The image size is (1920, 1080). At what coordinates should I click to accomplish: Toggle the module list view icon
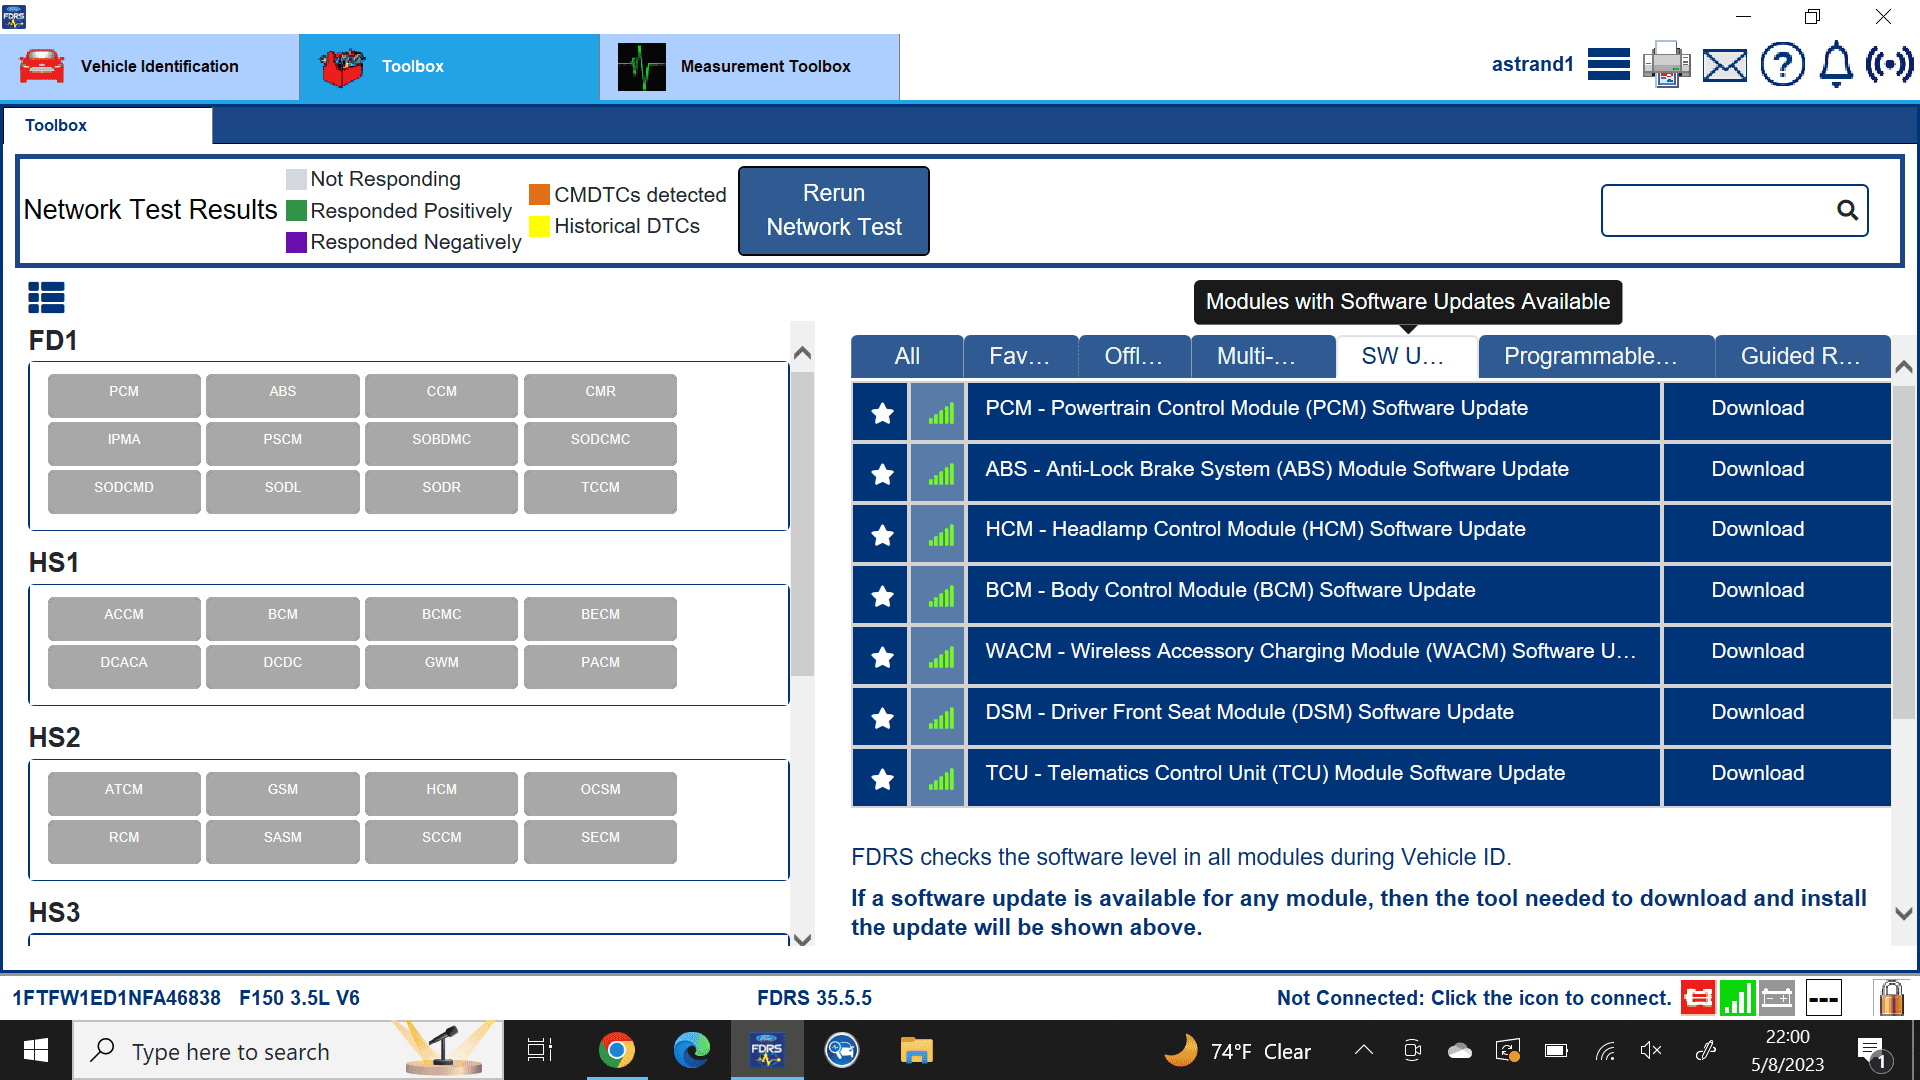[x=46, y=297]
